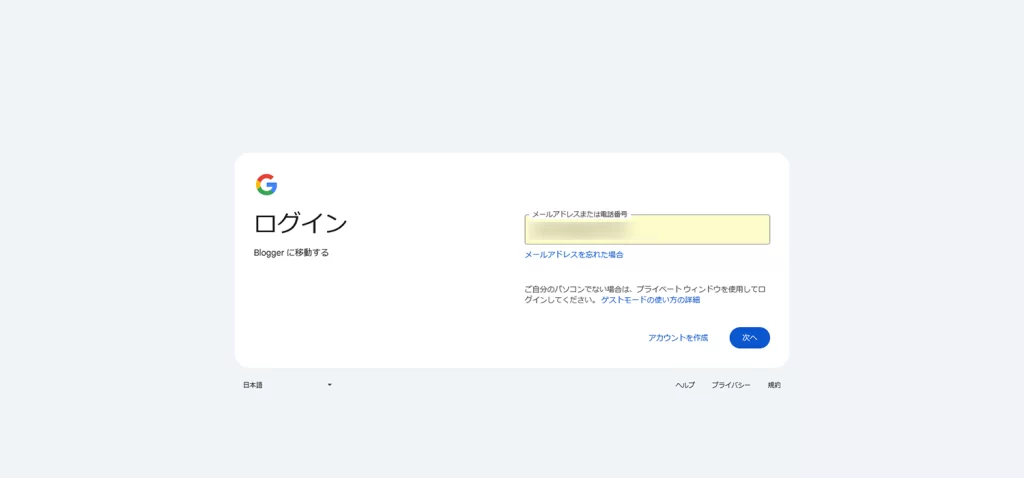Image resolution: width=1024 pixels, height=478 pixels.
Task: Click the word "Blogger" in the subtitle
Action: click(x=269, y=253)
